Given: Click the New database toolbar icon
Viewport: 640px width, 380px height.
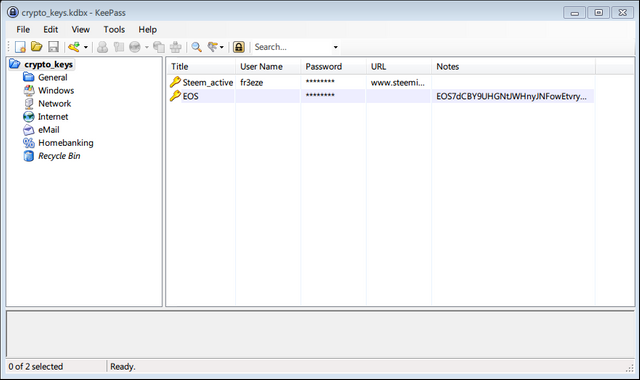Looking at the screenshot, I should point(20,47).
